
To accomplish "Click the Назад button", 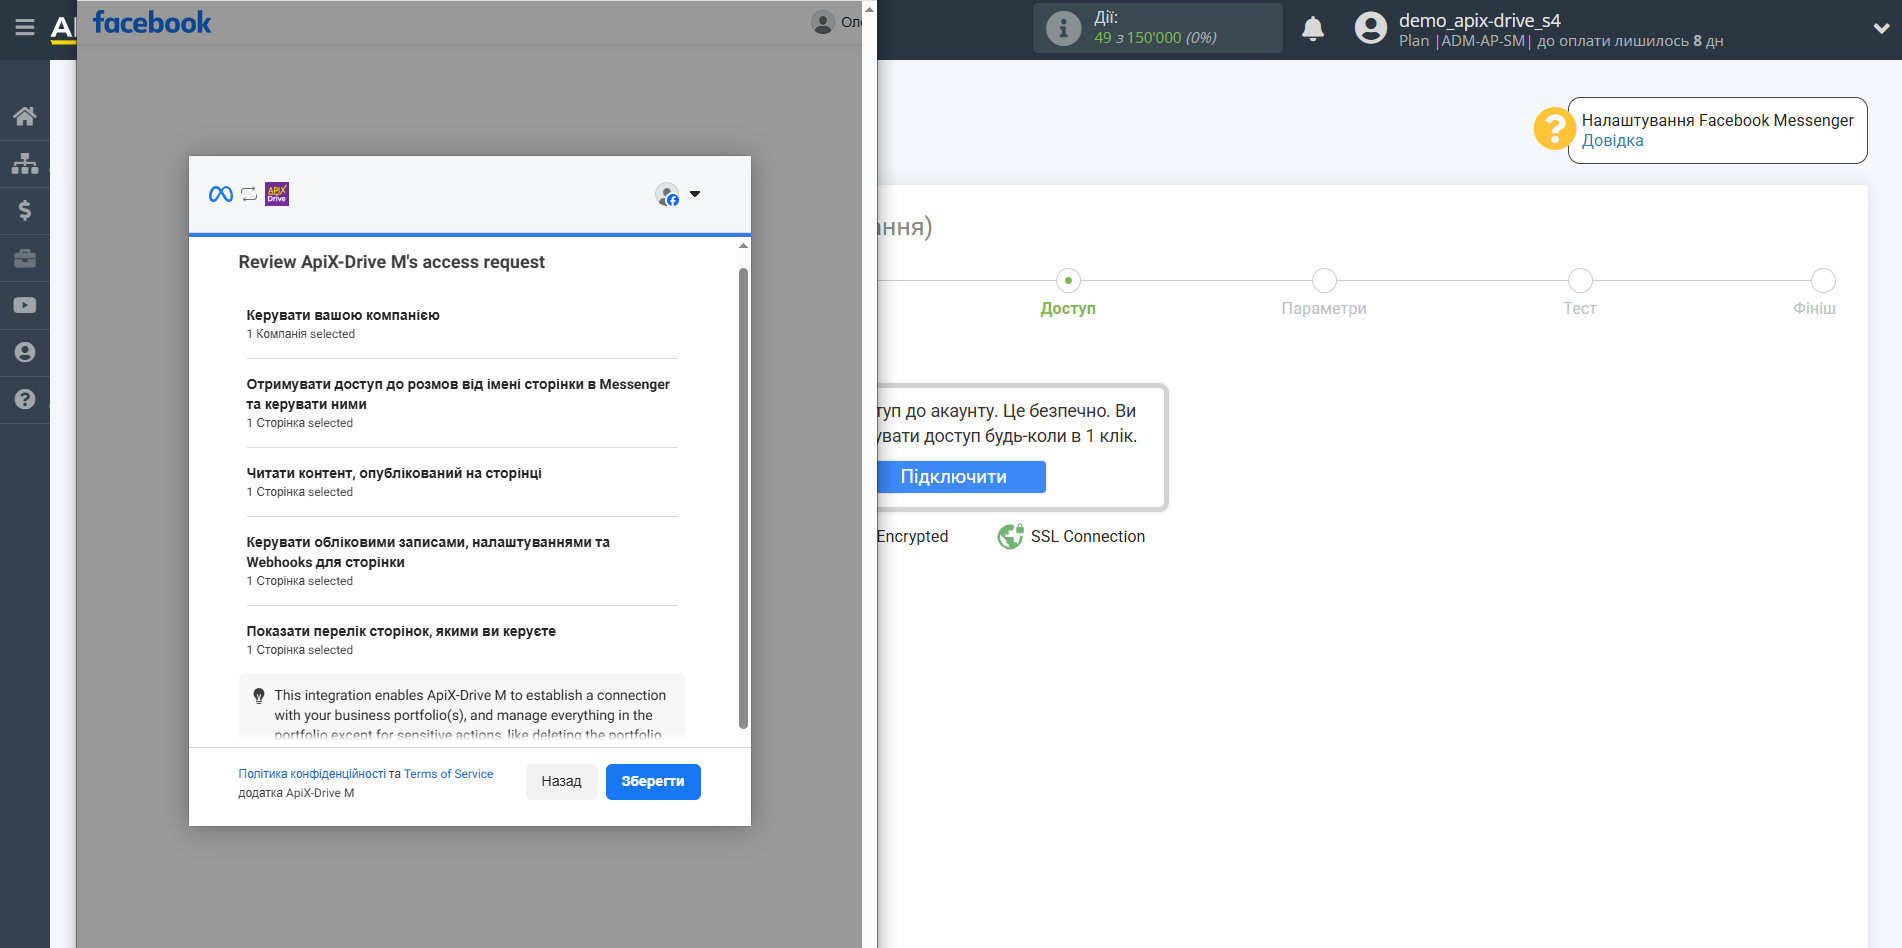I will point(561,782).
